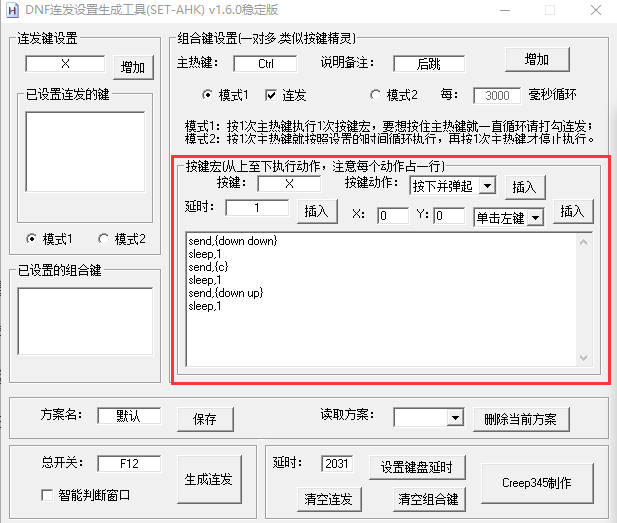The height and width of the screenshot is (523, 617).
Task: Click the 3000 毫秒循环 interval field
Action: (x=497, y=95)
